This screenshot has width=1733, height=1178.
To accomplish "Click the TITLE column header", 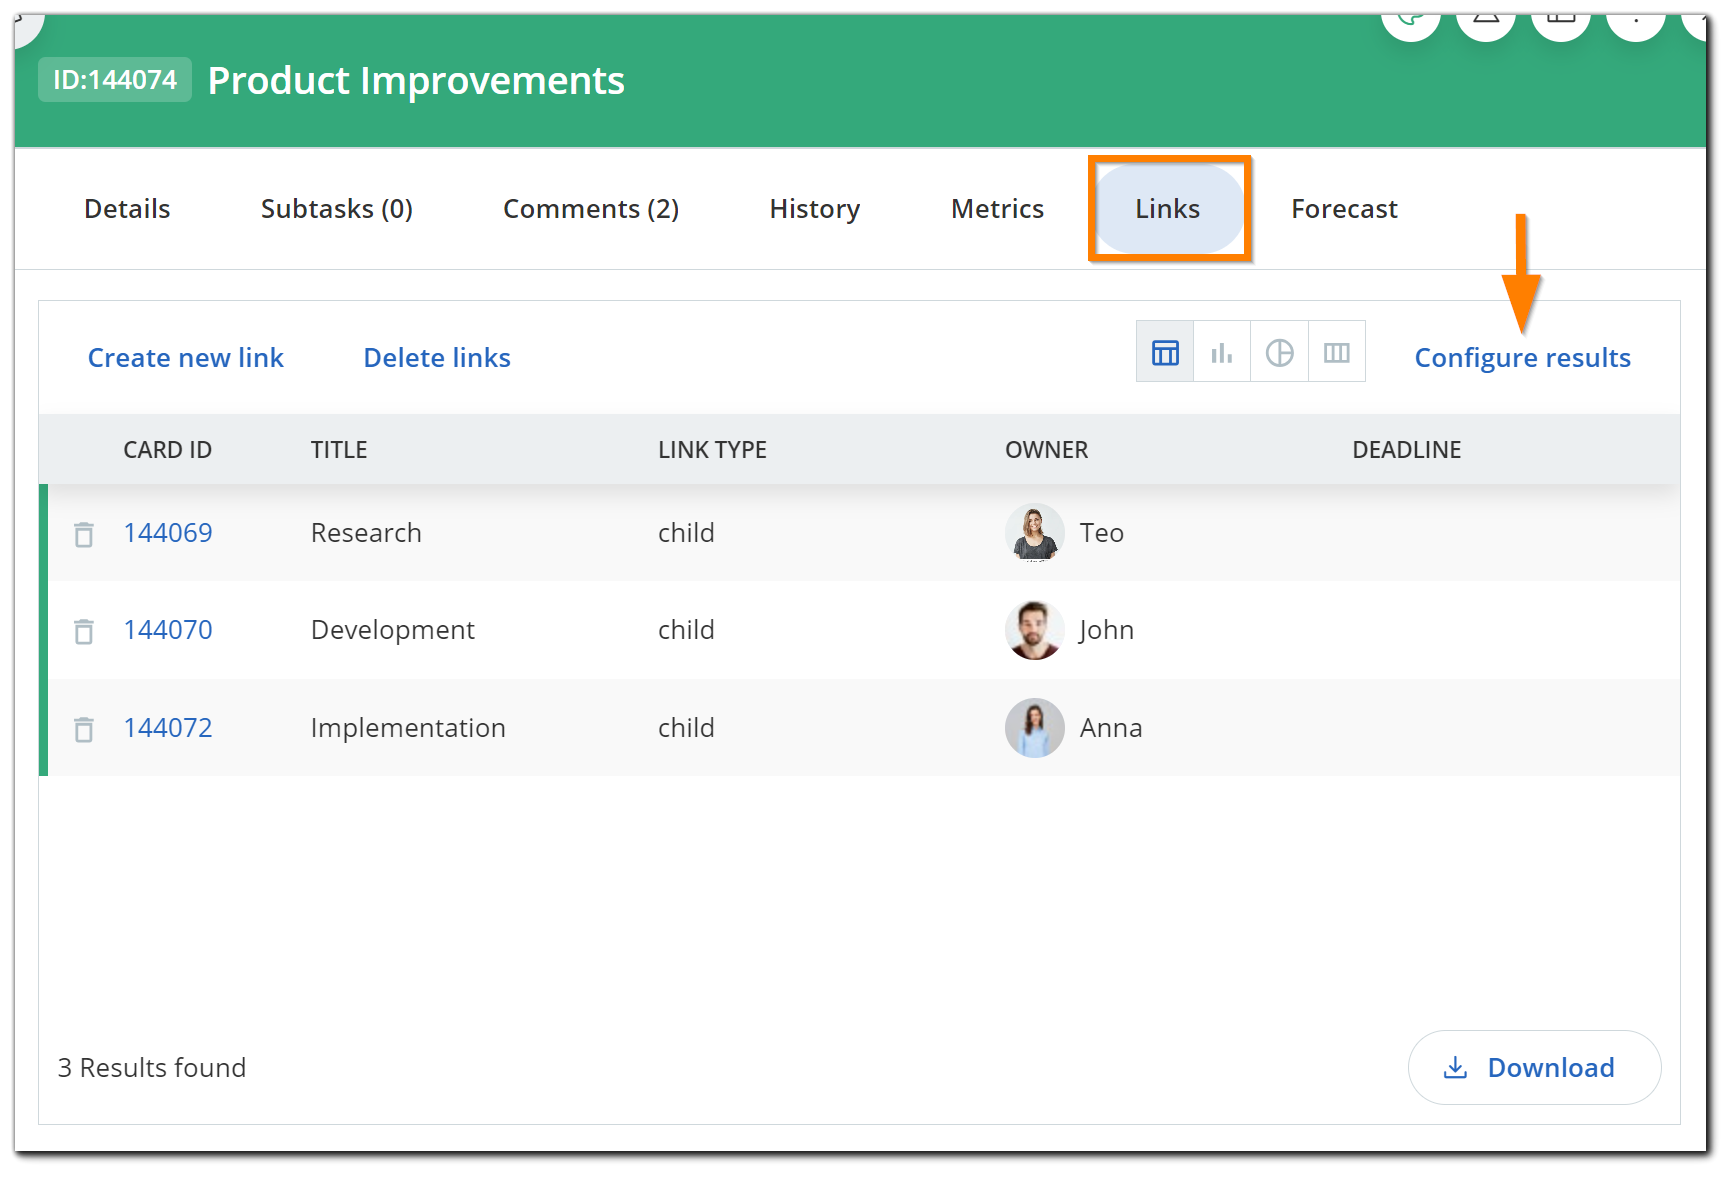I will click(x=339, y=449).
